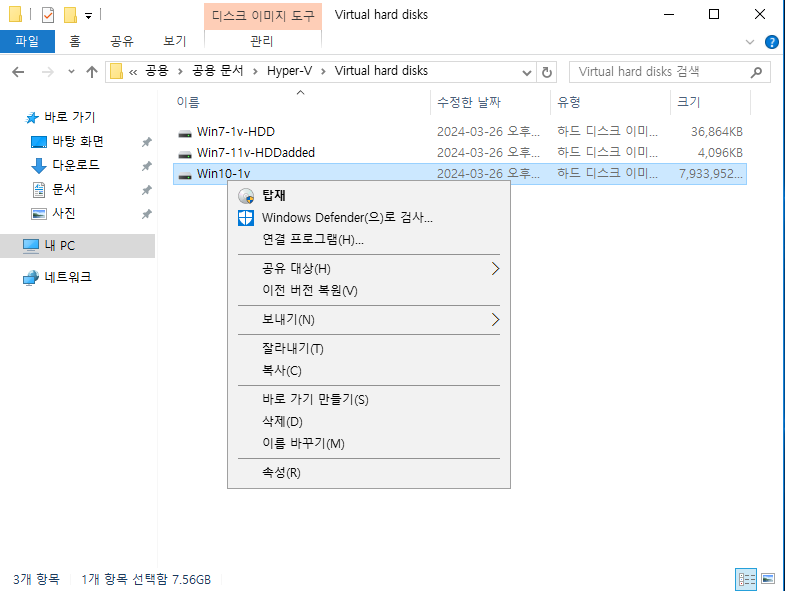Expand the address bar history dropdown

tap(527, 73)
